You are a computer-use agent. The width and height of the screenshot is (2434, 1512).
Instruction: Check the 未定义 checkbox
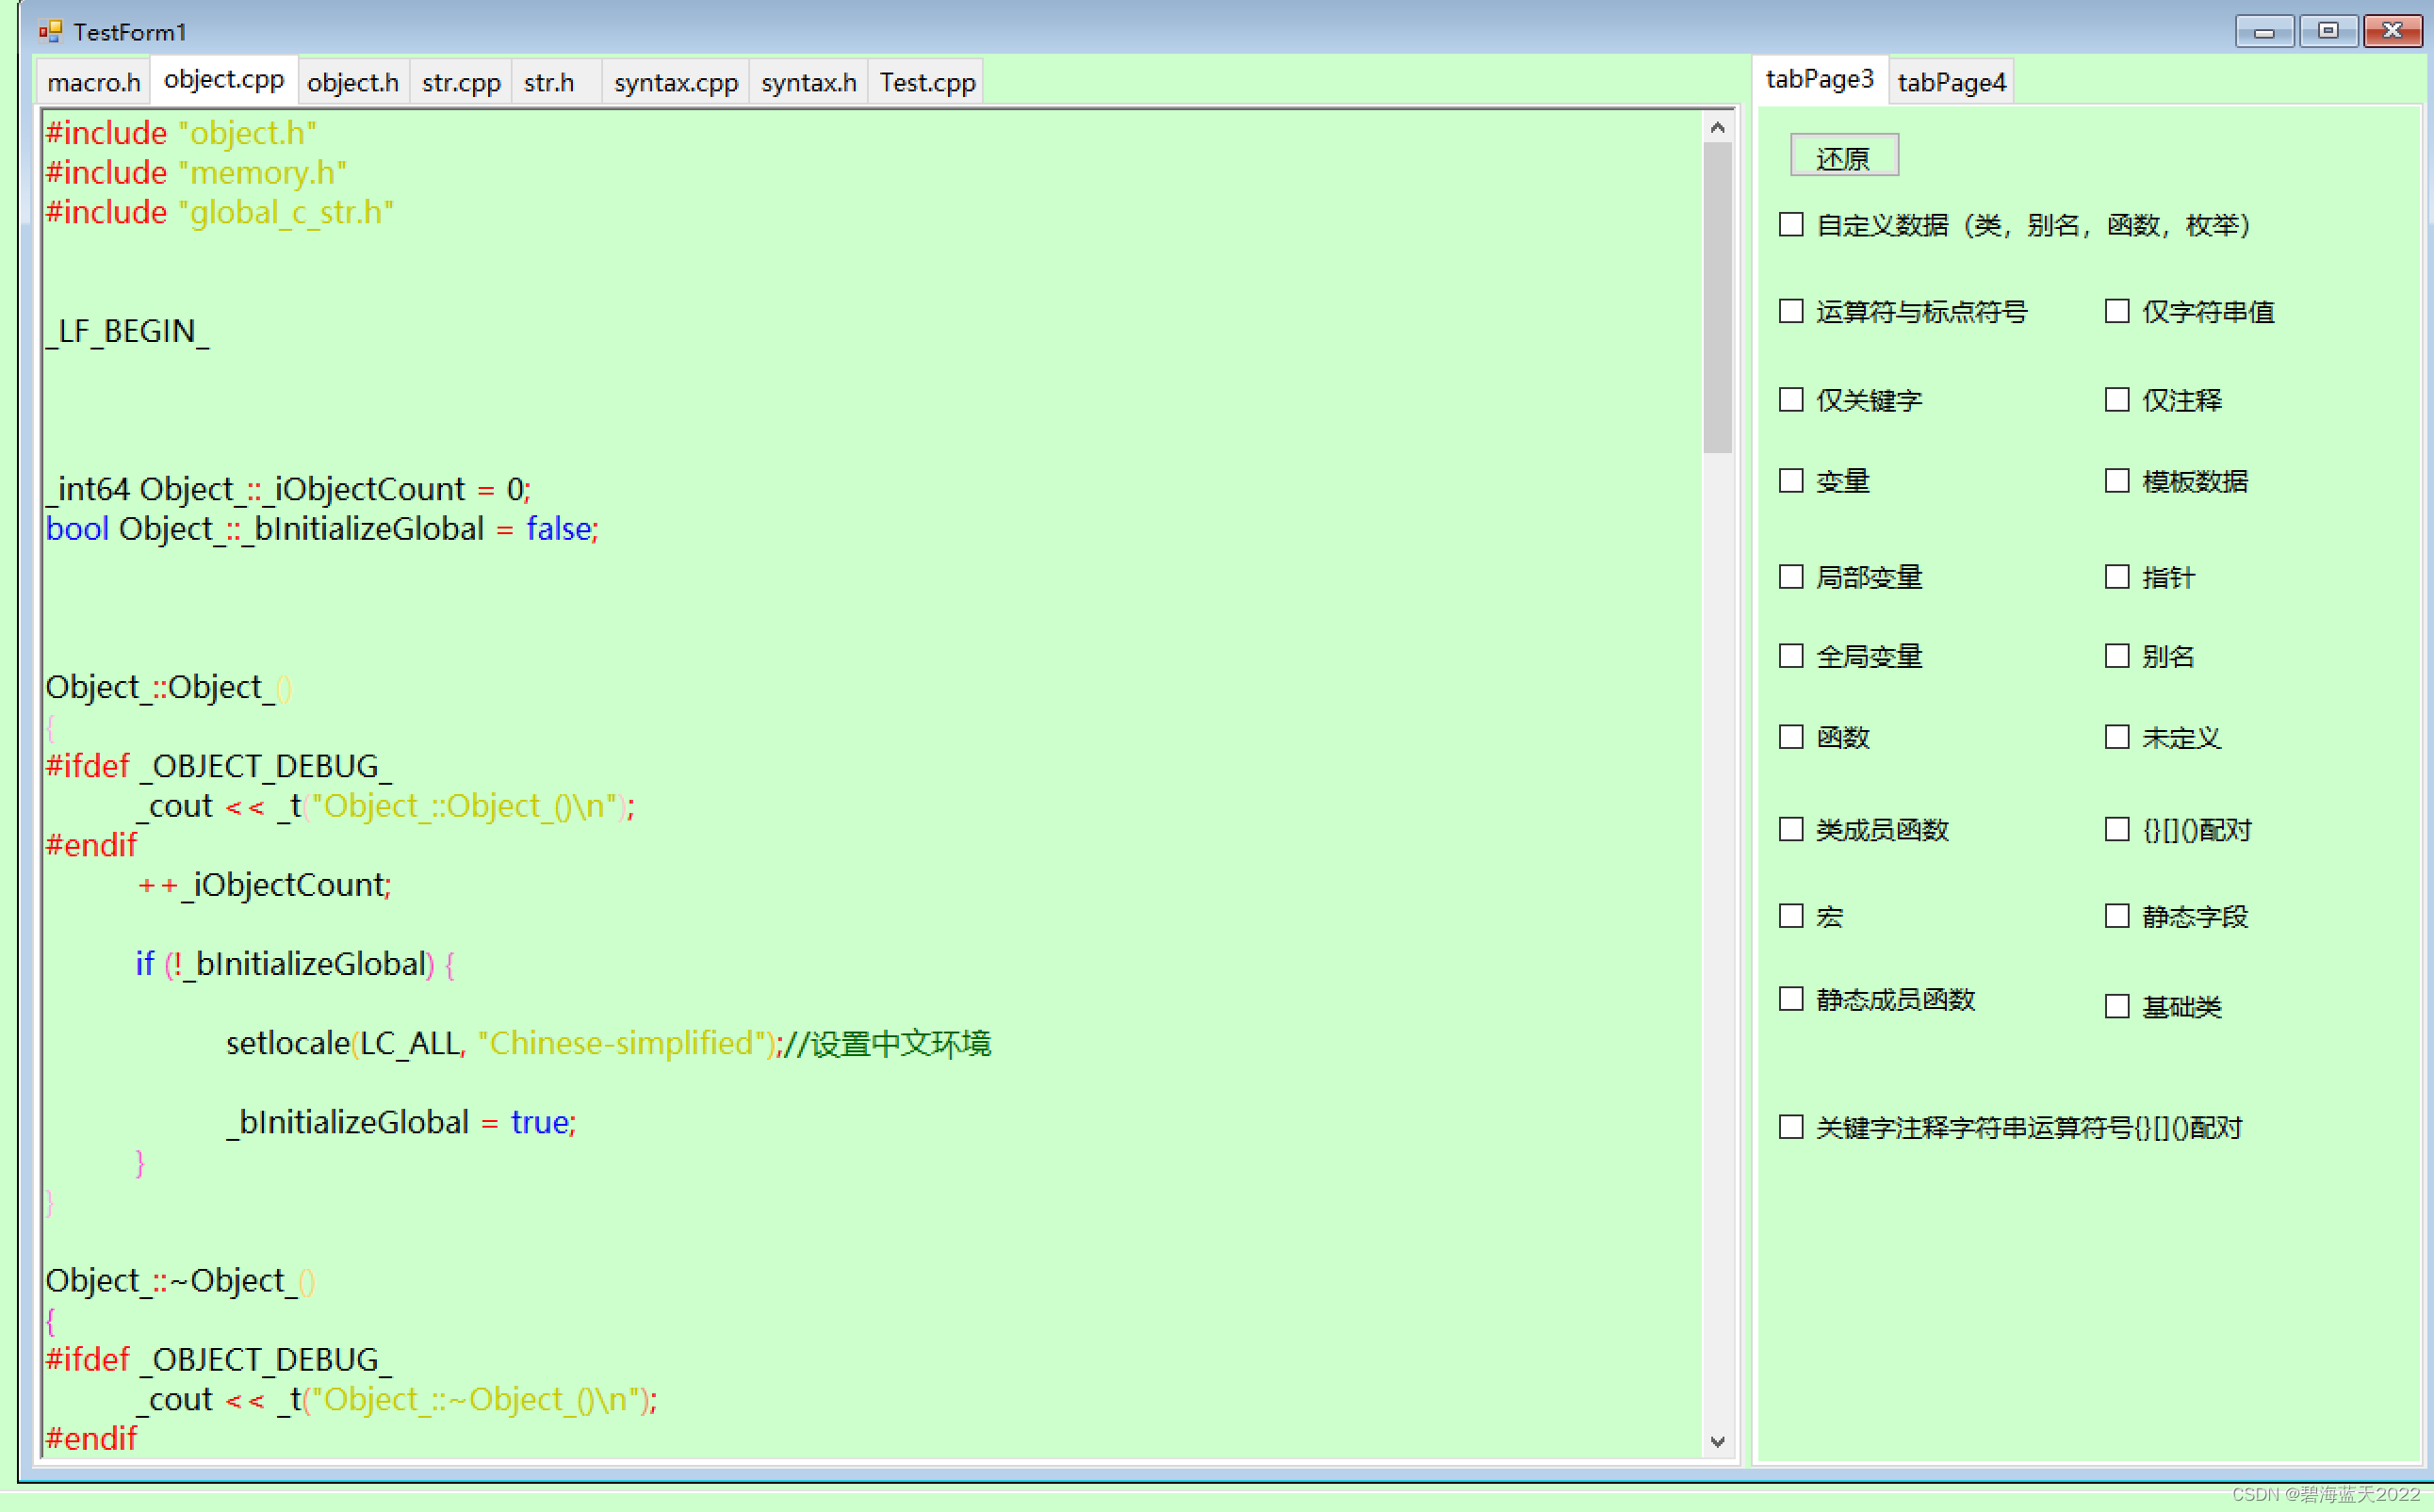click(x=2117, y=737)
